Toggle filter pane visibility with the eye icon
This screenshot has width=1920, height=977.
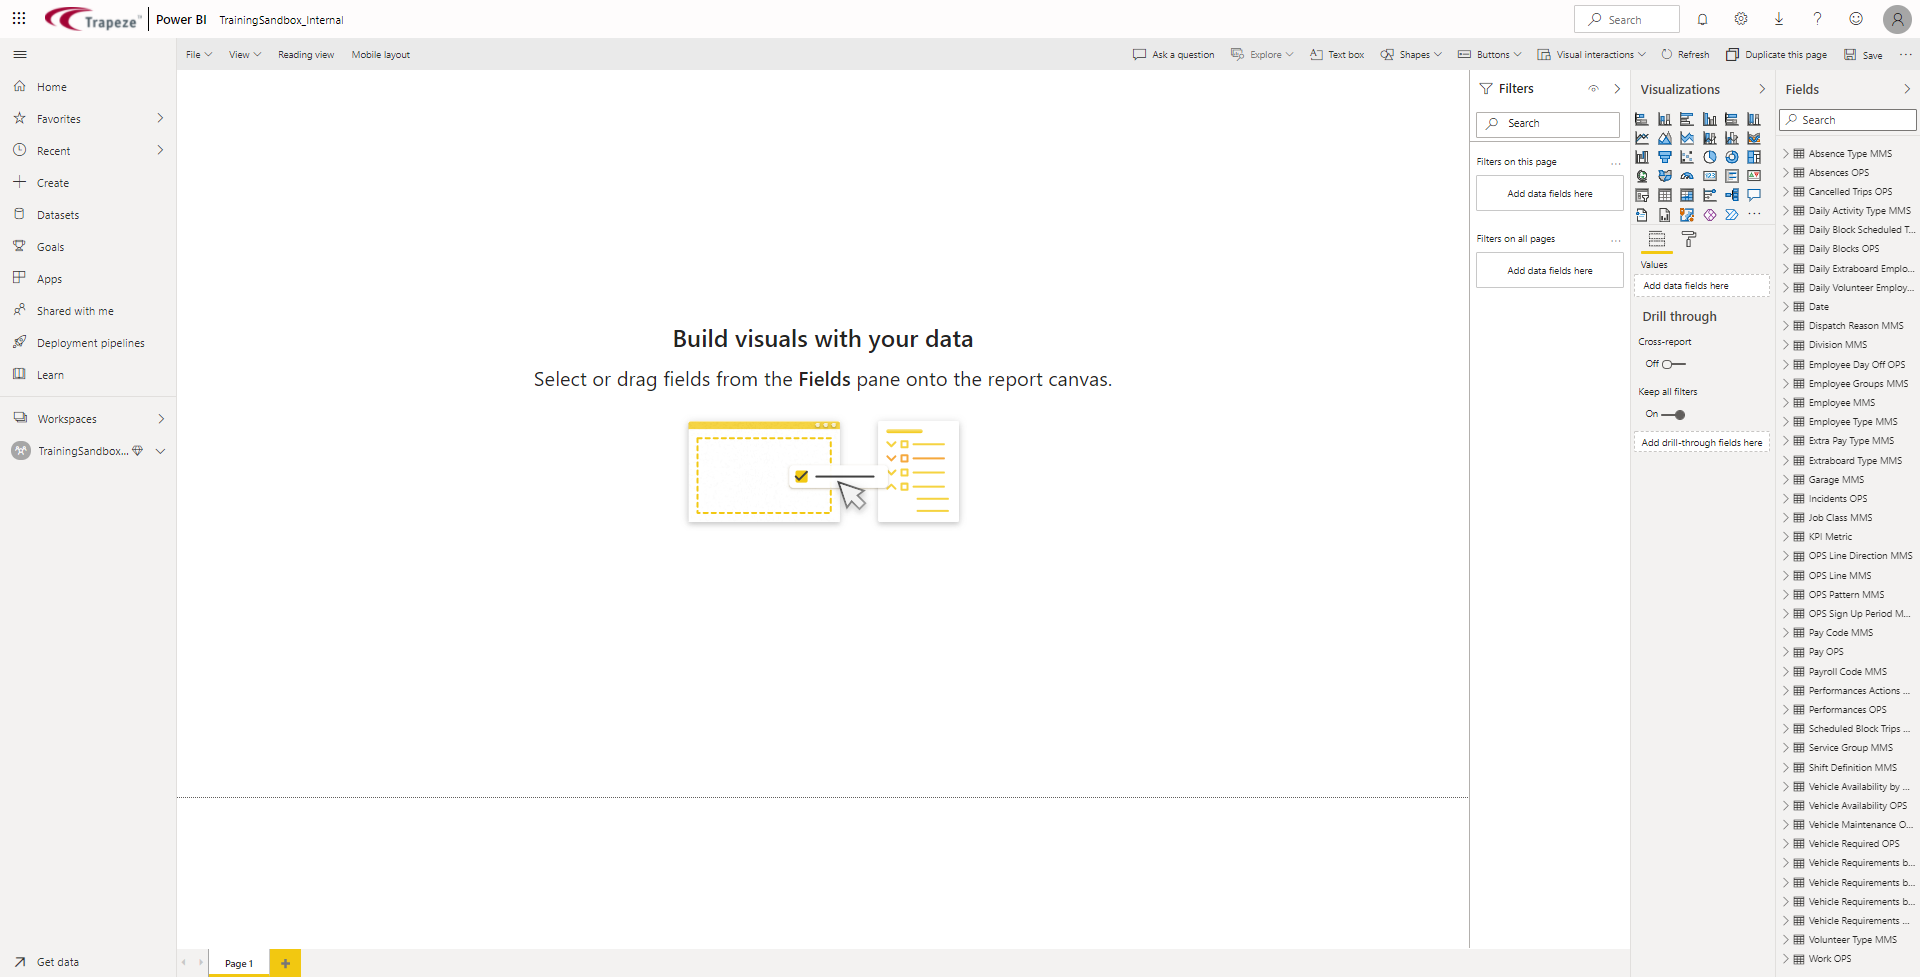[x=1594, y=88]
